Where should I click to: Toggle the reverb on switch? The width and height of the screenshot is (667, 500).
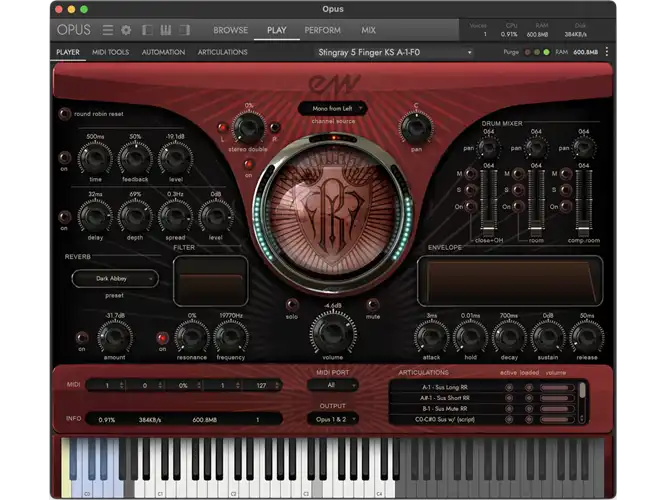click(82, 338)
